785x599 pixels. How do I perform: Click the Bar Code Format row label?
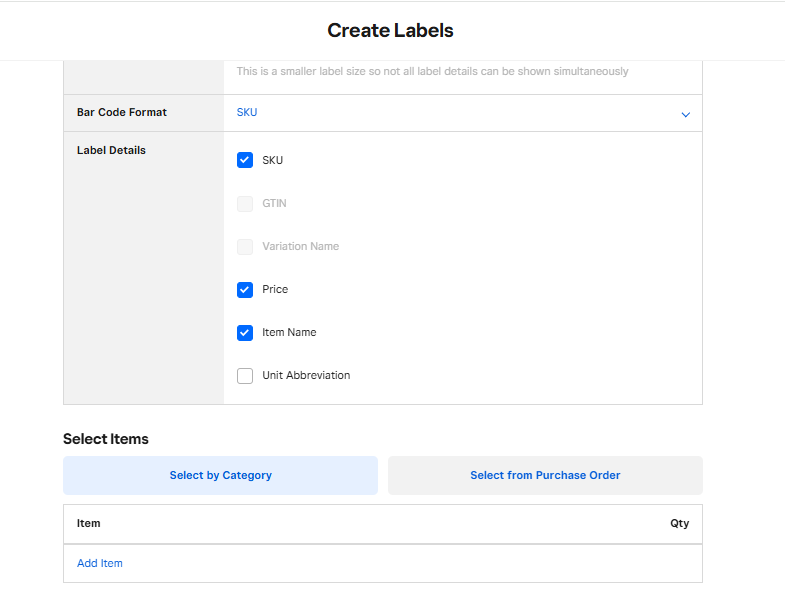(x=122, y=113)
